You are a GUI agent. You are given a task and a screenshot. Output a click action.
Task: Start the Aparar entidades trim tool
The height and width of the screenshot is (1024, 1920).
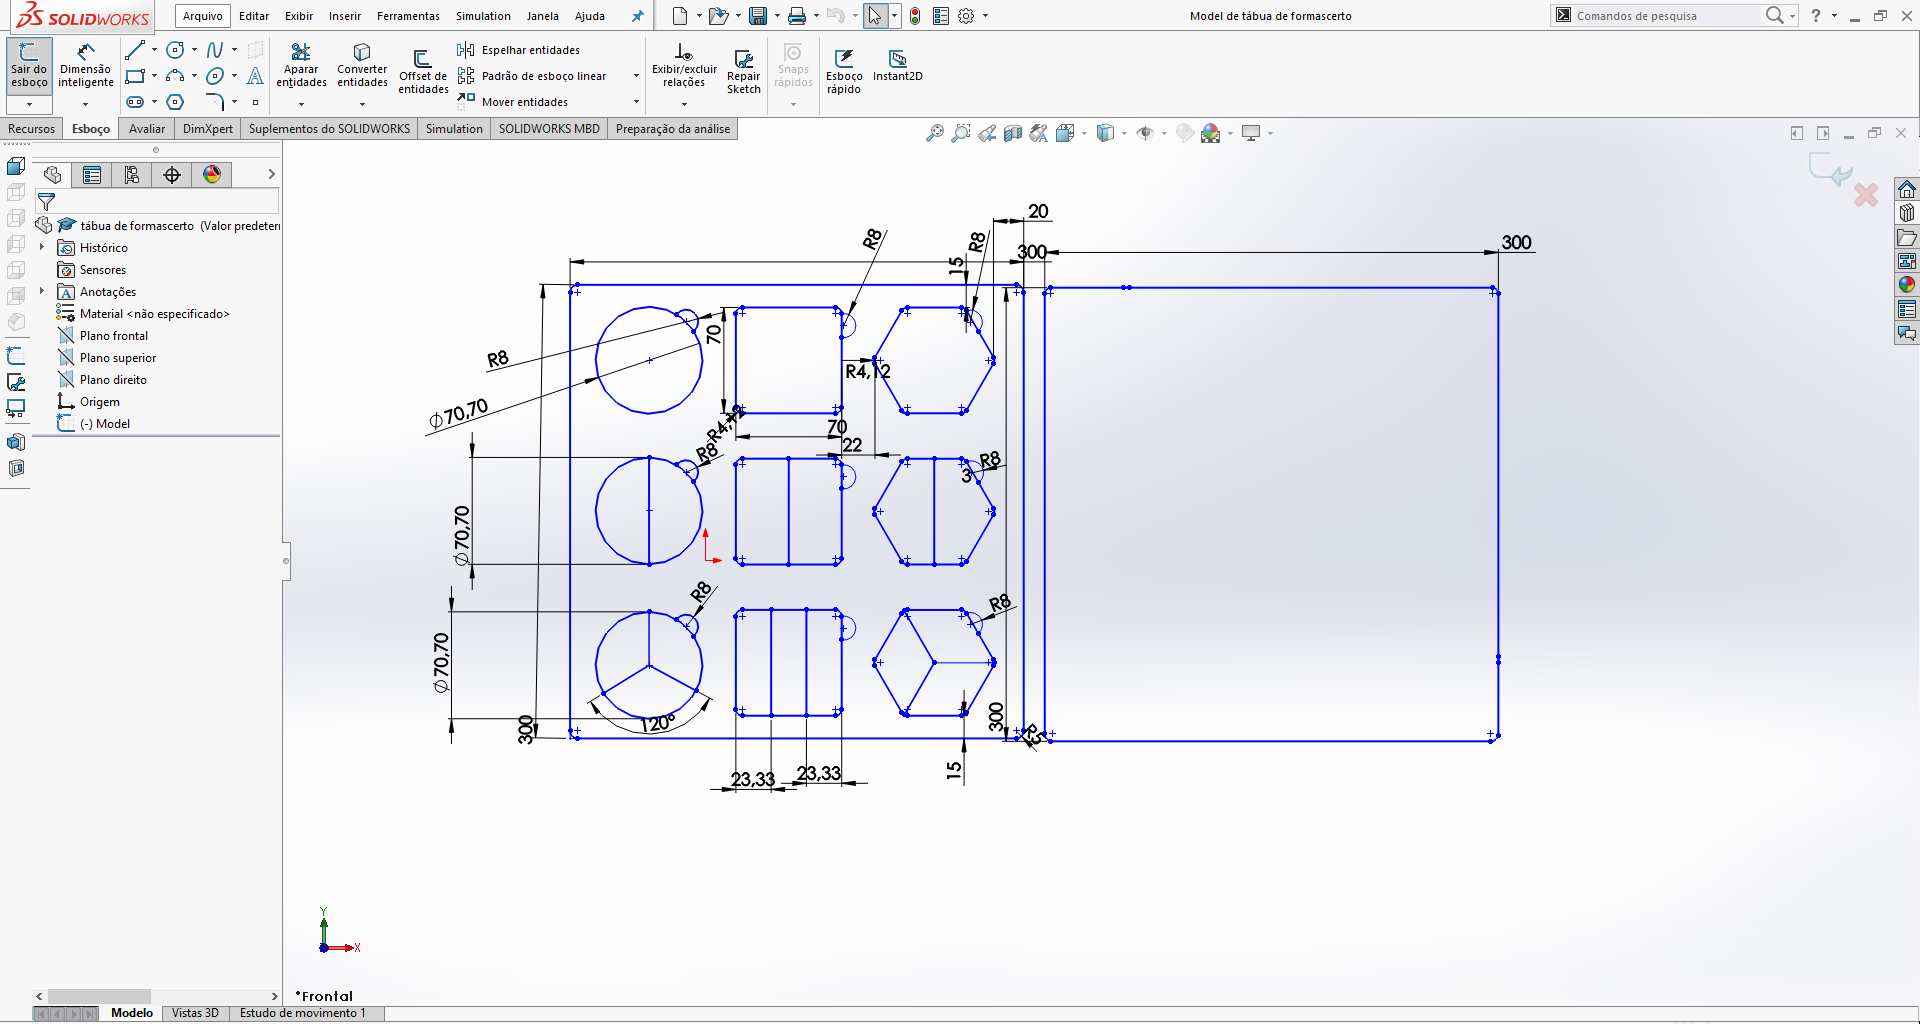tap(301, 66)
